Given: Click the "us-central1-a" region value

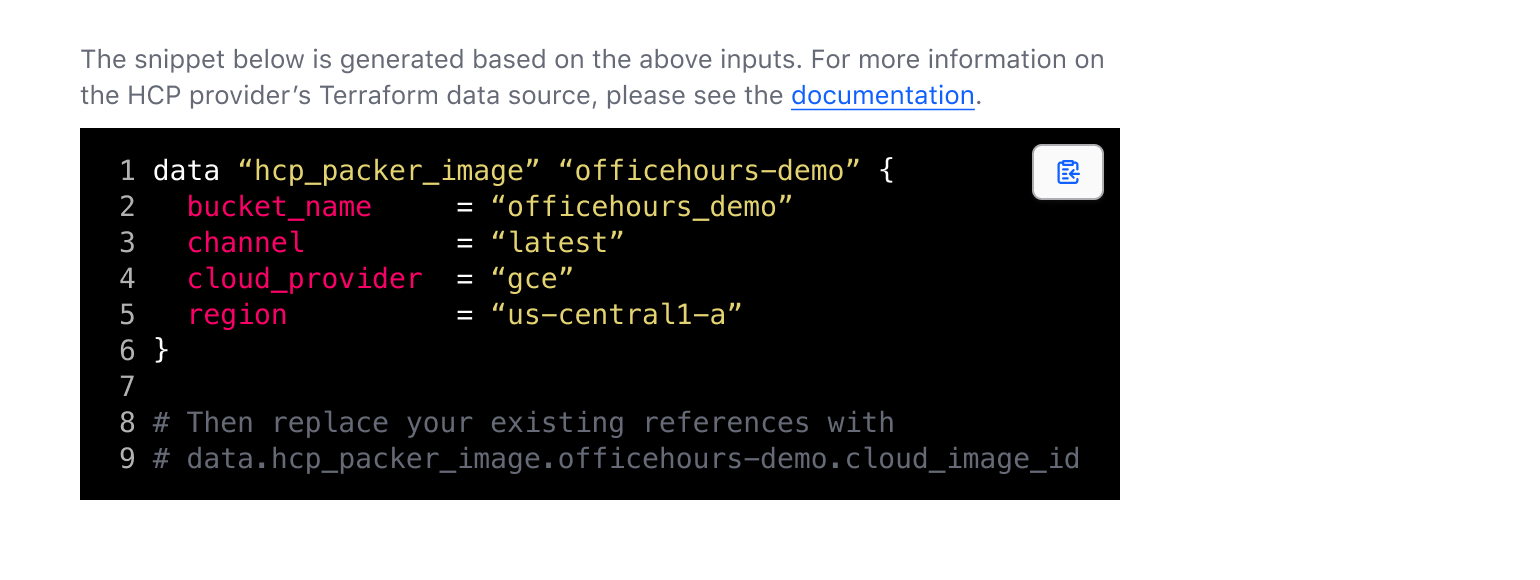Looking at the screenshot, I should click(x=616, y=315).
